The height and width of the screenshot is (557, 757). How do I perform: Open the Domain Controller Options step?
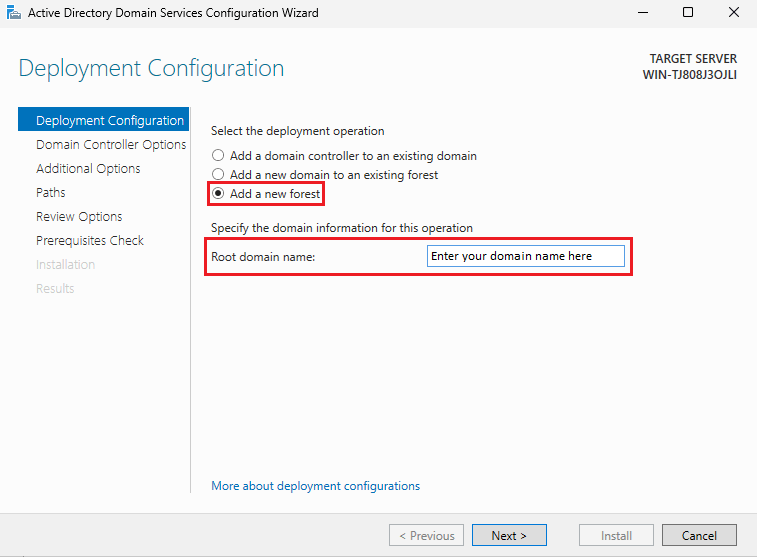[x=111, y=144]
